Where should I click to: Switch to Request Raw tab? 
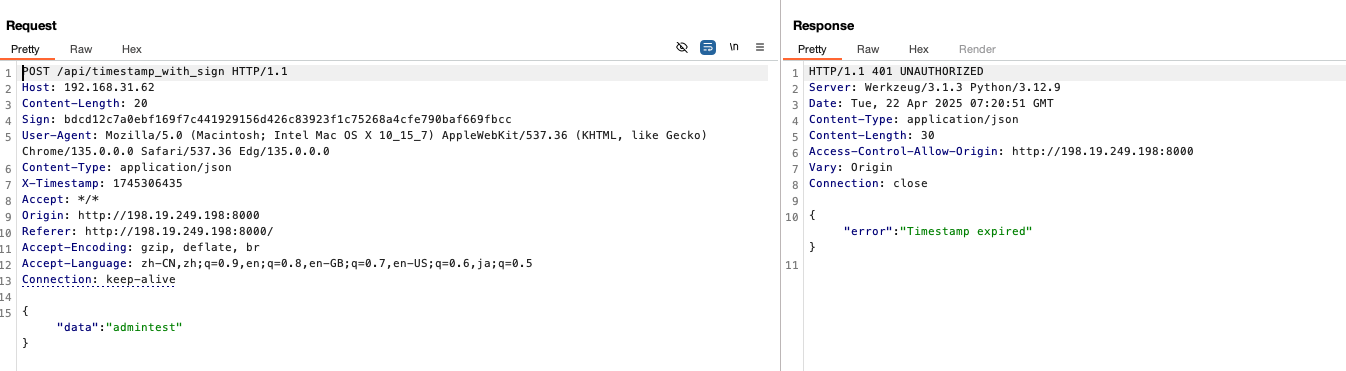tap(81, 49)
